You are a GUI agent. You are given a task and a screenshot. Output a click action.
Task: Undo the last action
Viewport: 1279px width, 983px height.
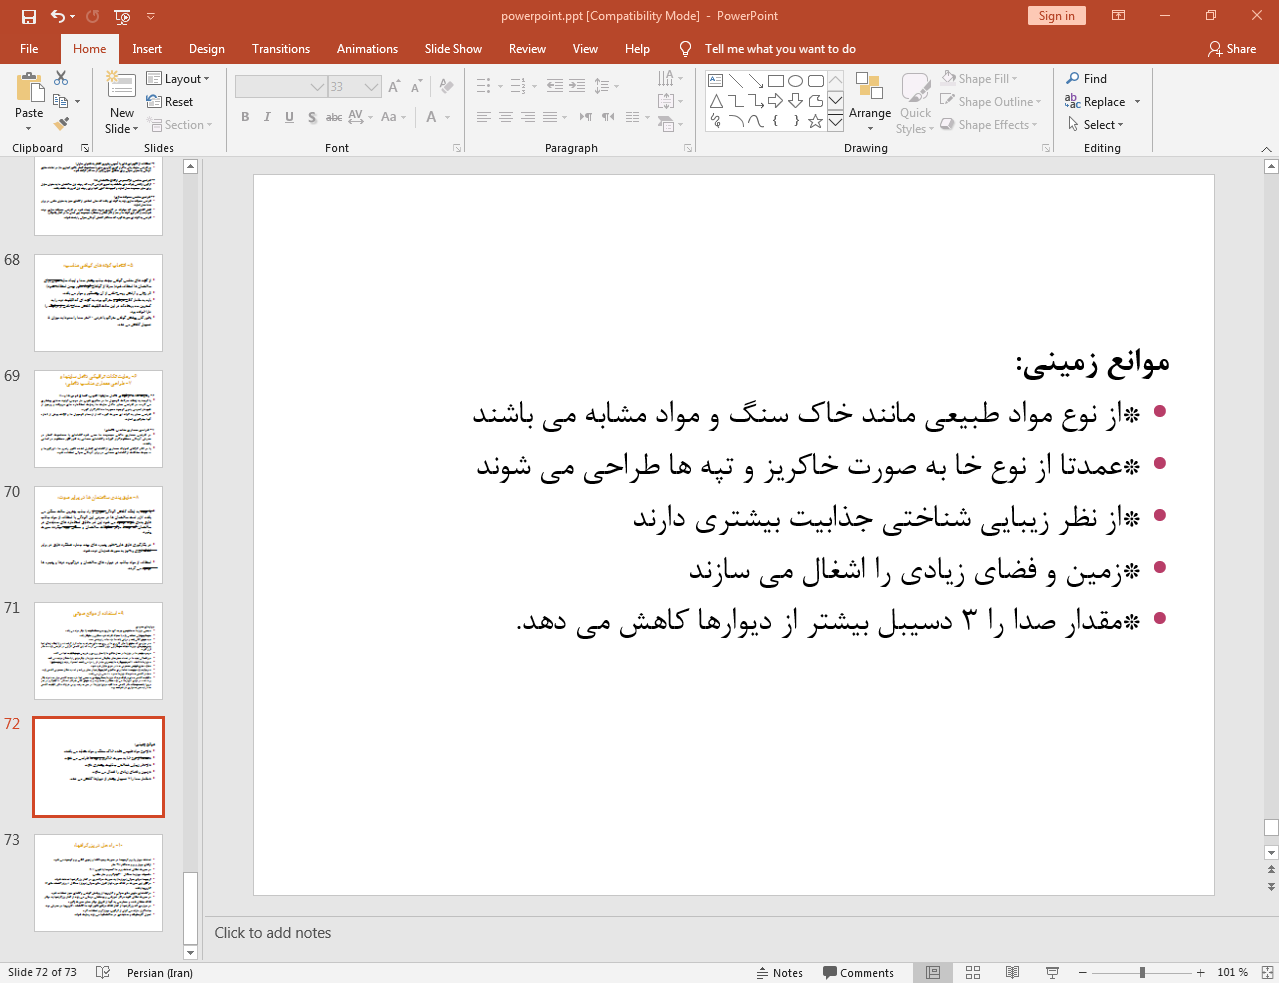58,16
